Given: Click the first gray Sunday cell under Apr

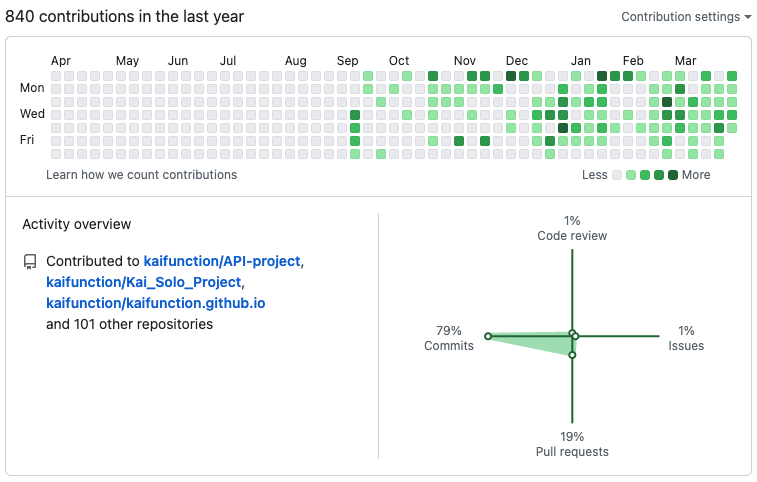Looking at the screenshot, I should [x=56, y=76].
